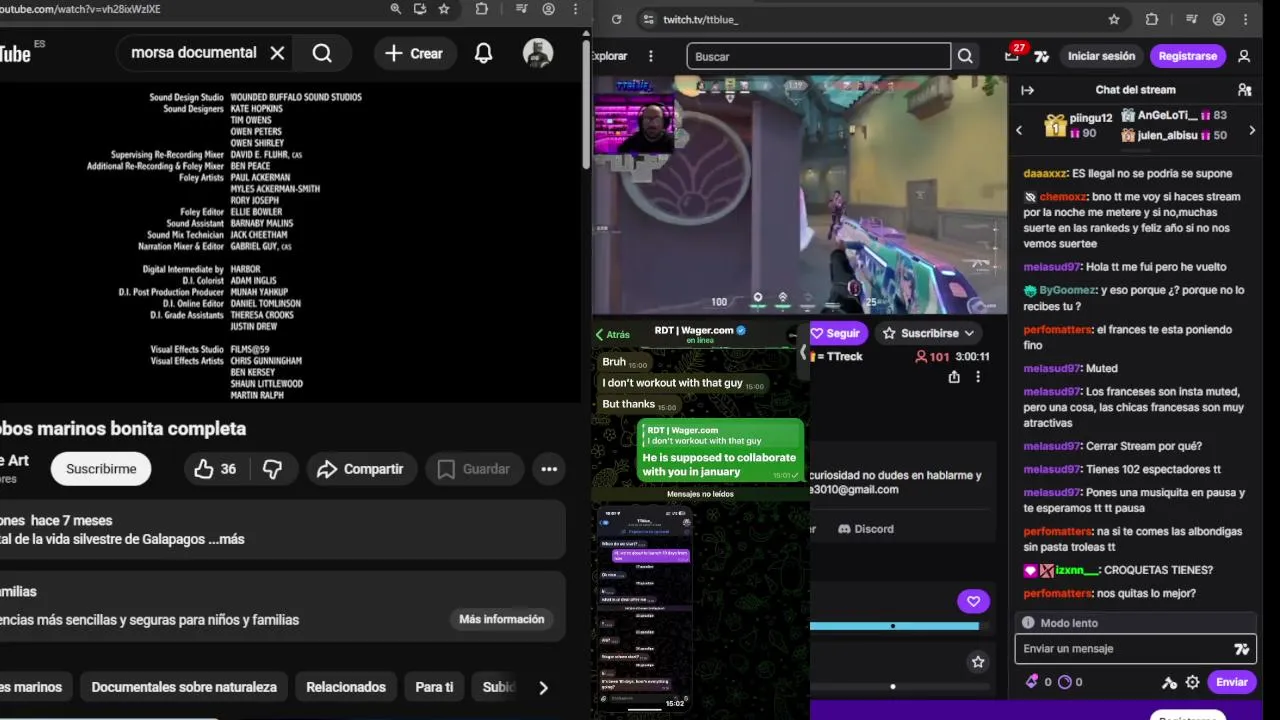Open Chrome profile icon in Twitch browser
Screen dimensions: 1280x720
tap(1219, 19)
